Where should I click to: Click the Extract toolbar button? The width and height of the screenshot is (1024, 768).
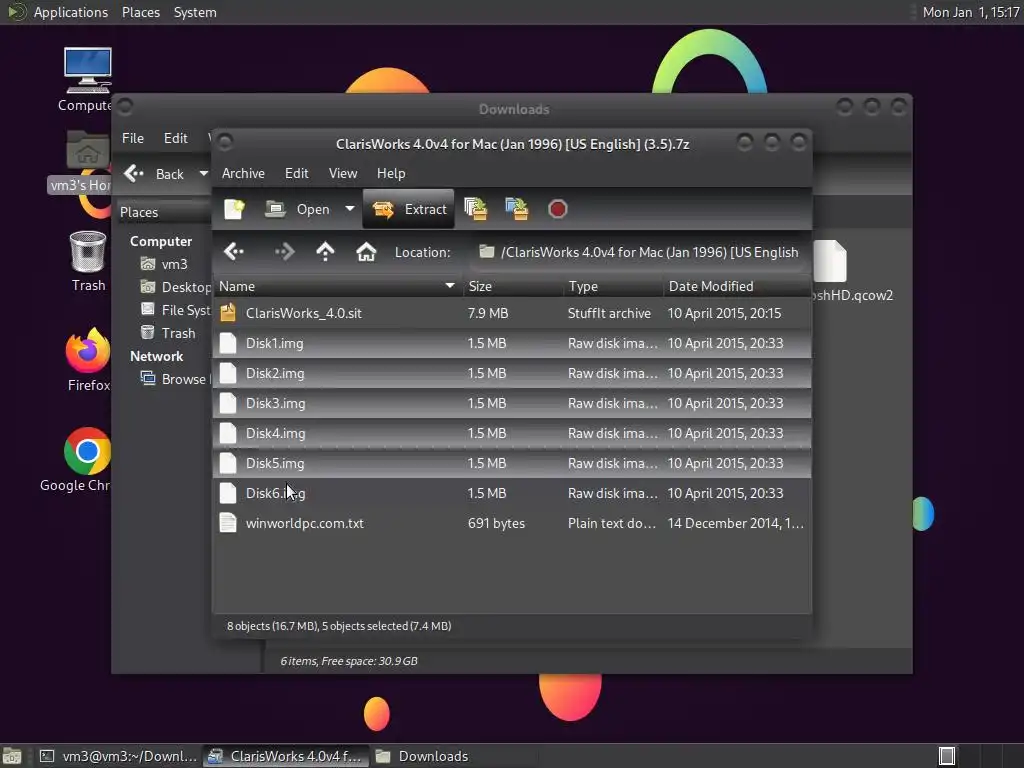point(409,209)
